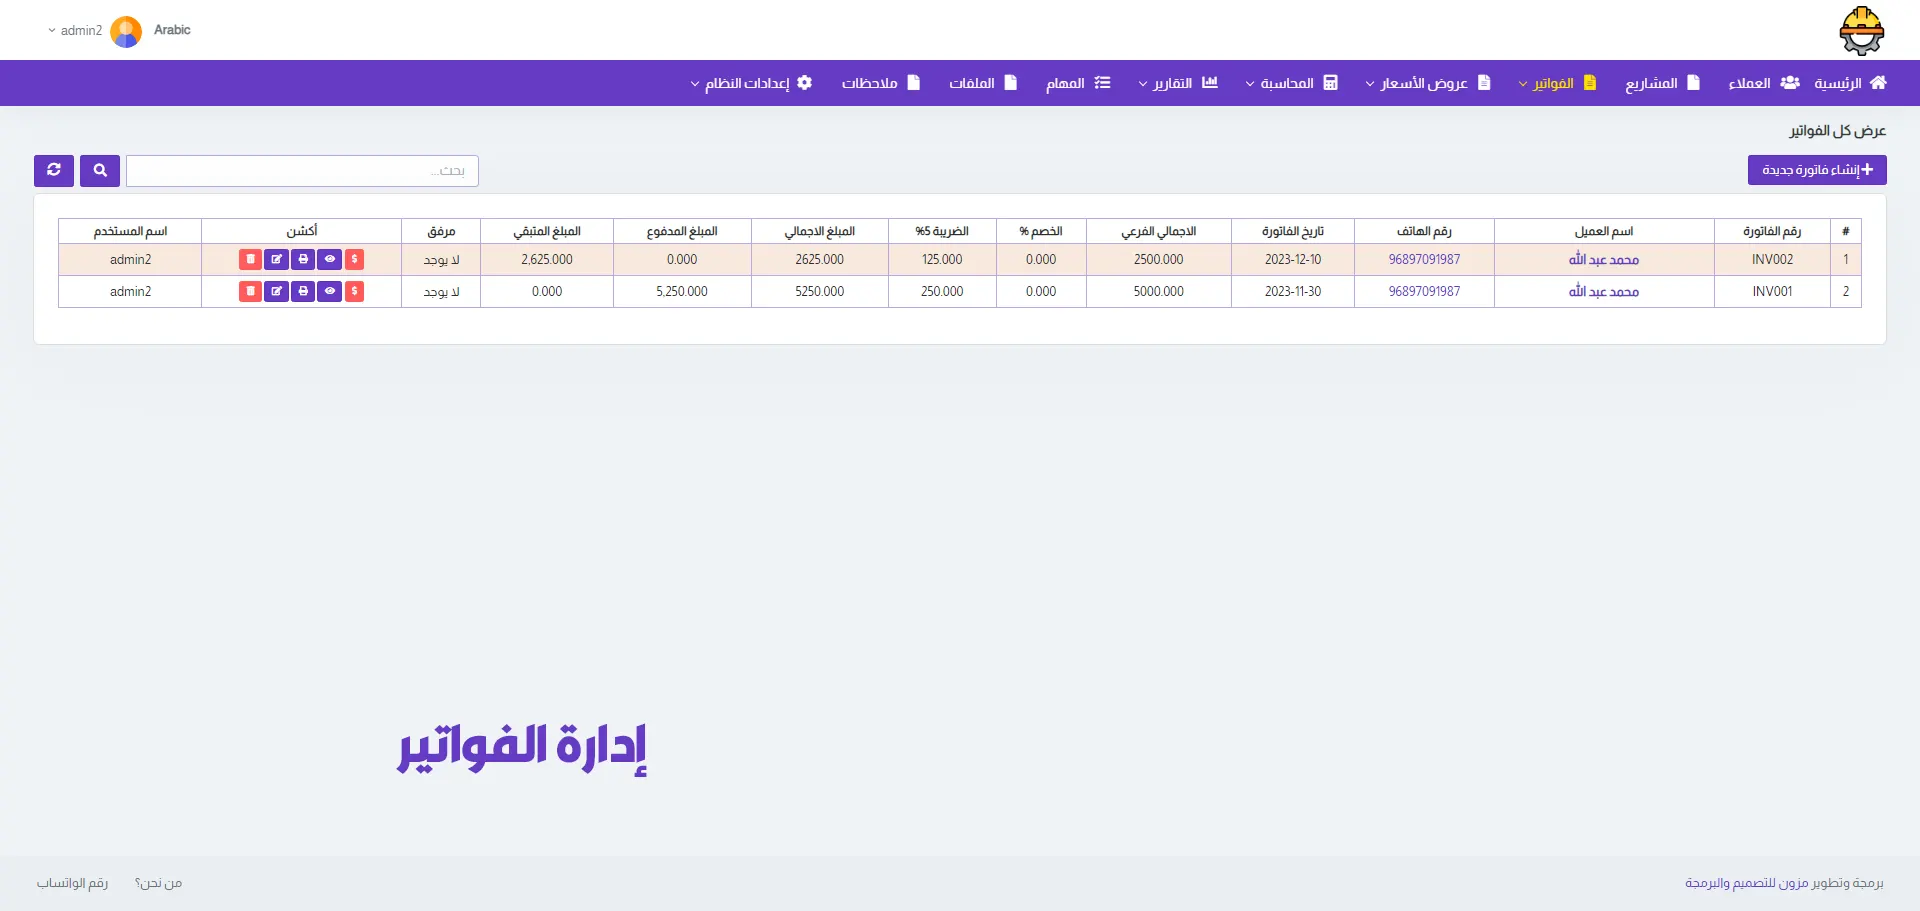Refresh the invoice list
The width and height of the screenshot is (1920, 911).
[54, 171]
